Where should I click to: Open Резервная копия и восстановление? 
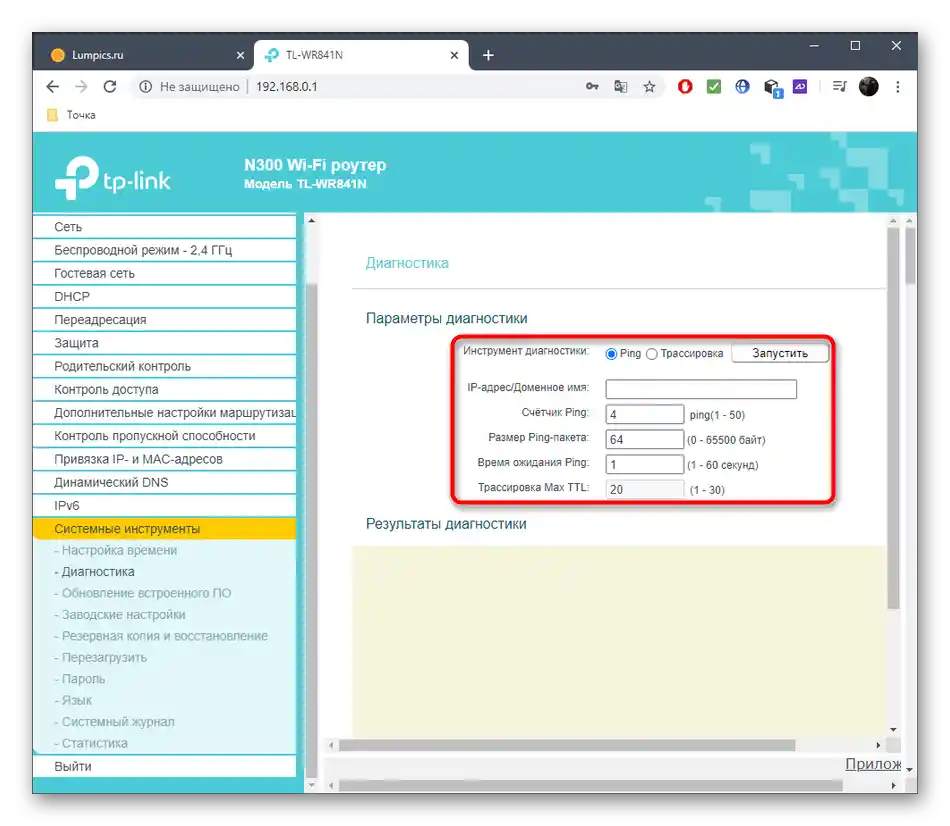click(161, 636)
